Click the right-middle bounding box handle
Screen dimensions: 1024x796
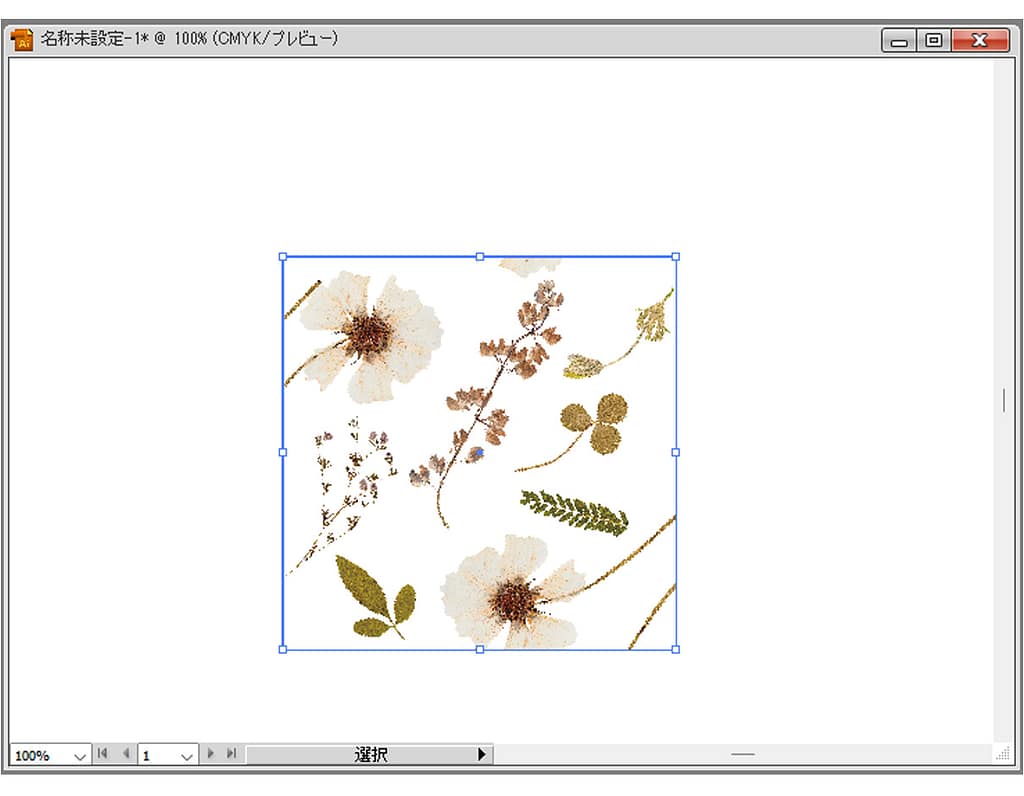pos(676,453)
